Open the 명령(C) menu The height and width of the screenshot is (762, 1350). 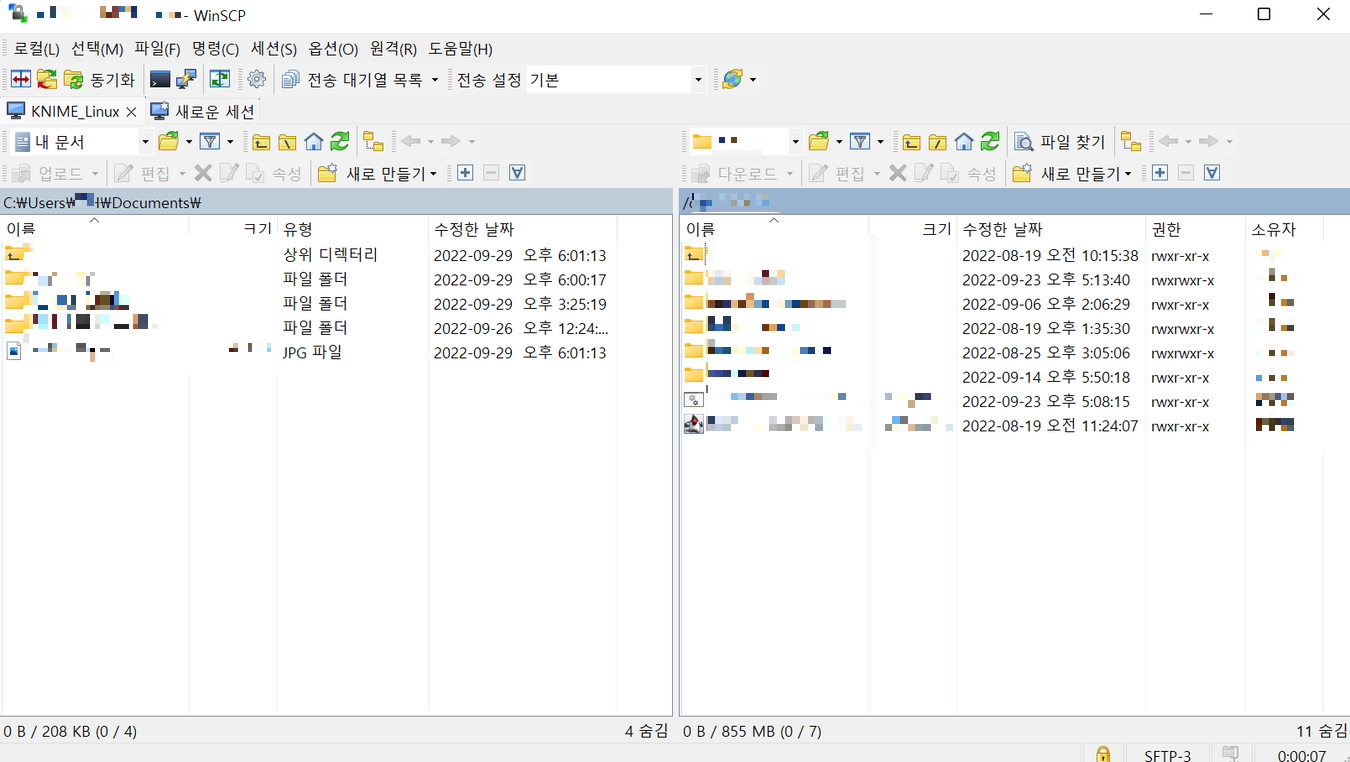[216, 49]
